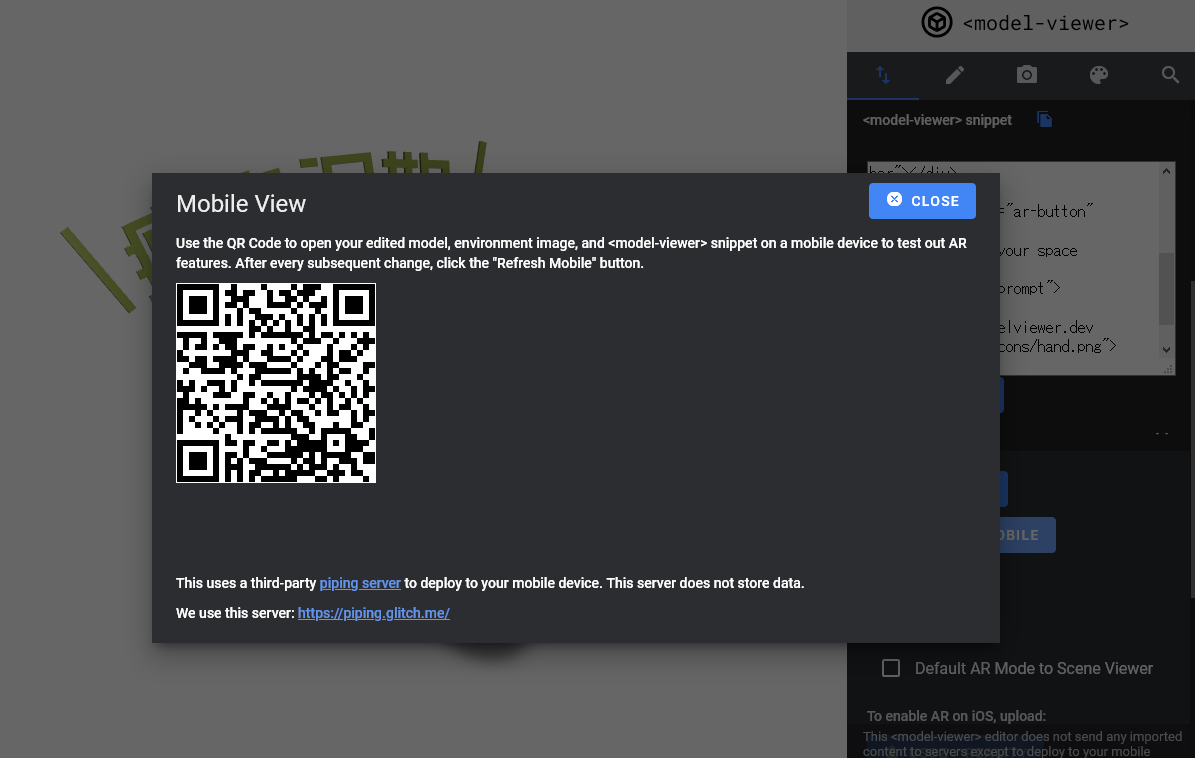Click the "<model-viewer> snippet" label
This screenshot has width=1195, height=758.
(937, 120)
